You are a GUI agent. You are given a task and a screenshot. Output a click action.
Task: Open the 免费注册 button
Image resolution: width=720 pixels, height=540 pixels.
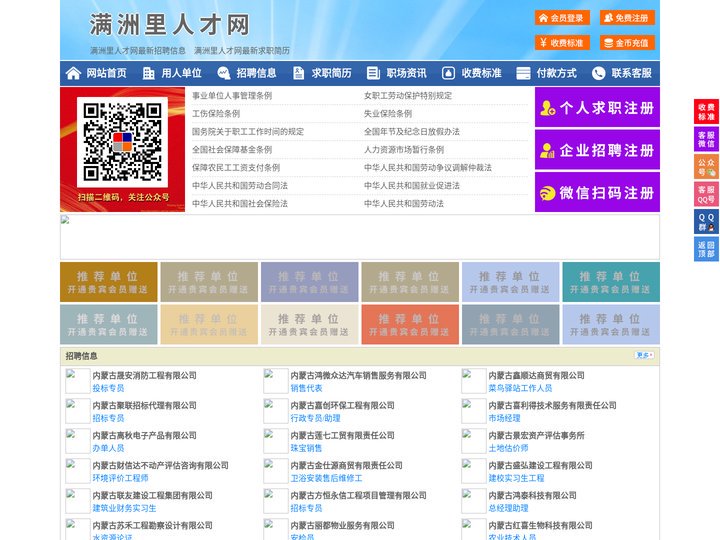pyautogui.click(x=627, y=18)
